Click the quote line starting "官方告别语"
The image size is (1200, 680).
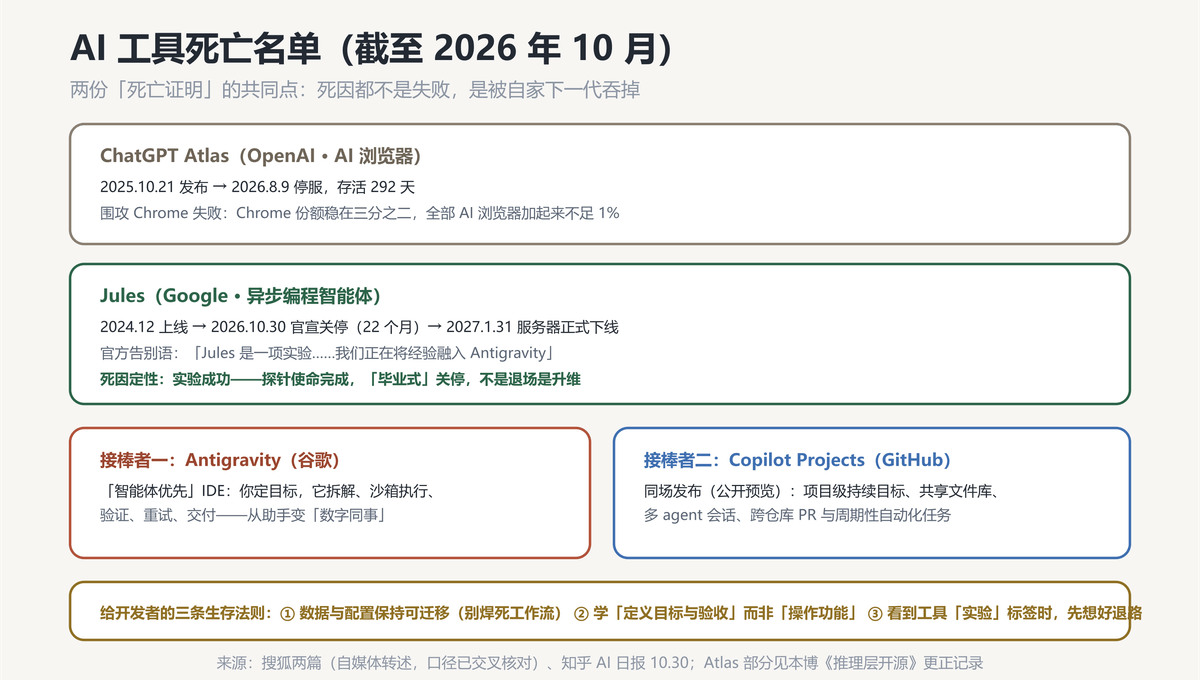327,353
